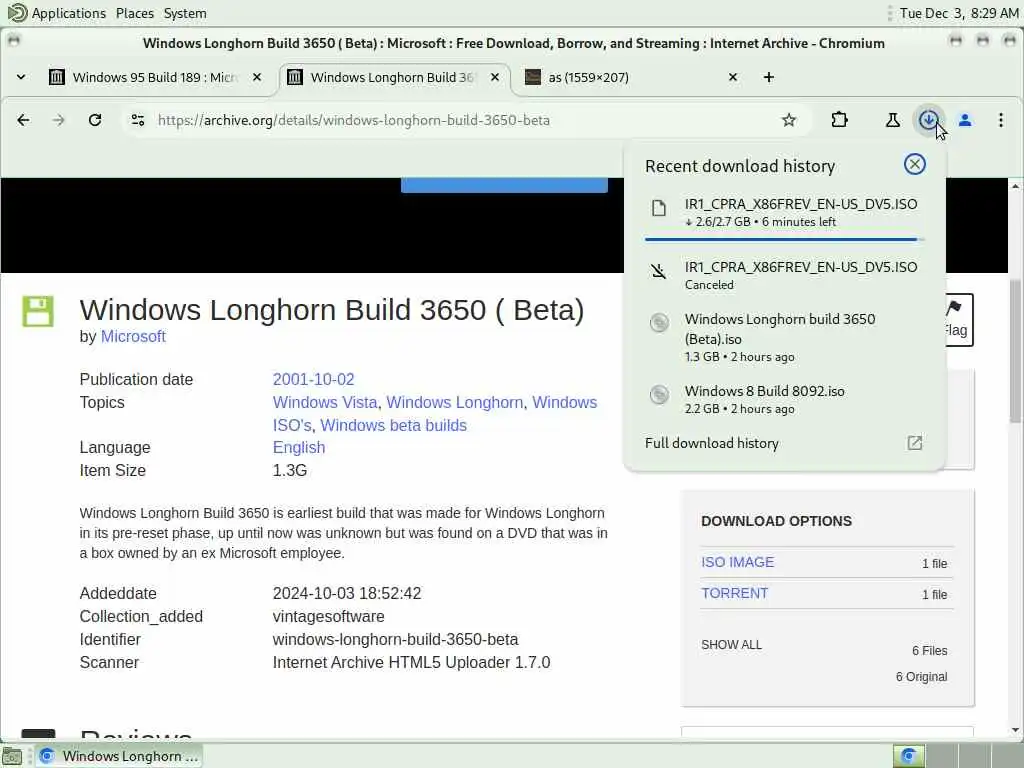Switch to the Windows 95 Build 189 tab
This screenshot has width=1024, height=768.
[154, 77]
